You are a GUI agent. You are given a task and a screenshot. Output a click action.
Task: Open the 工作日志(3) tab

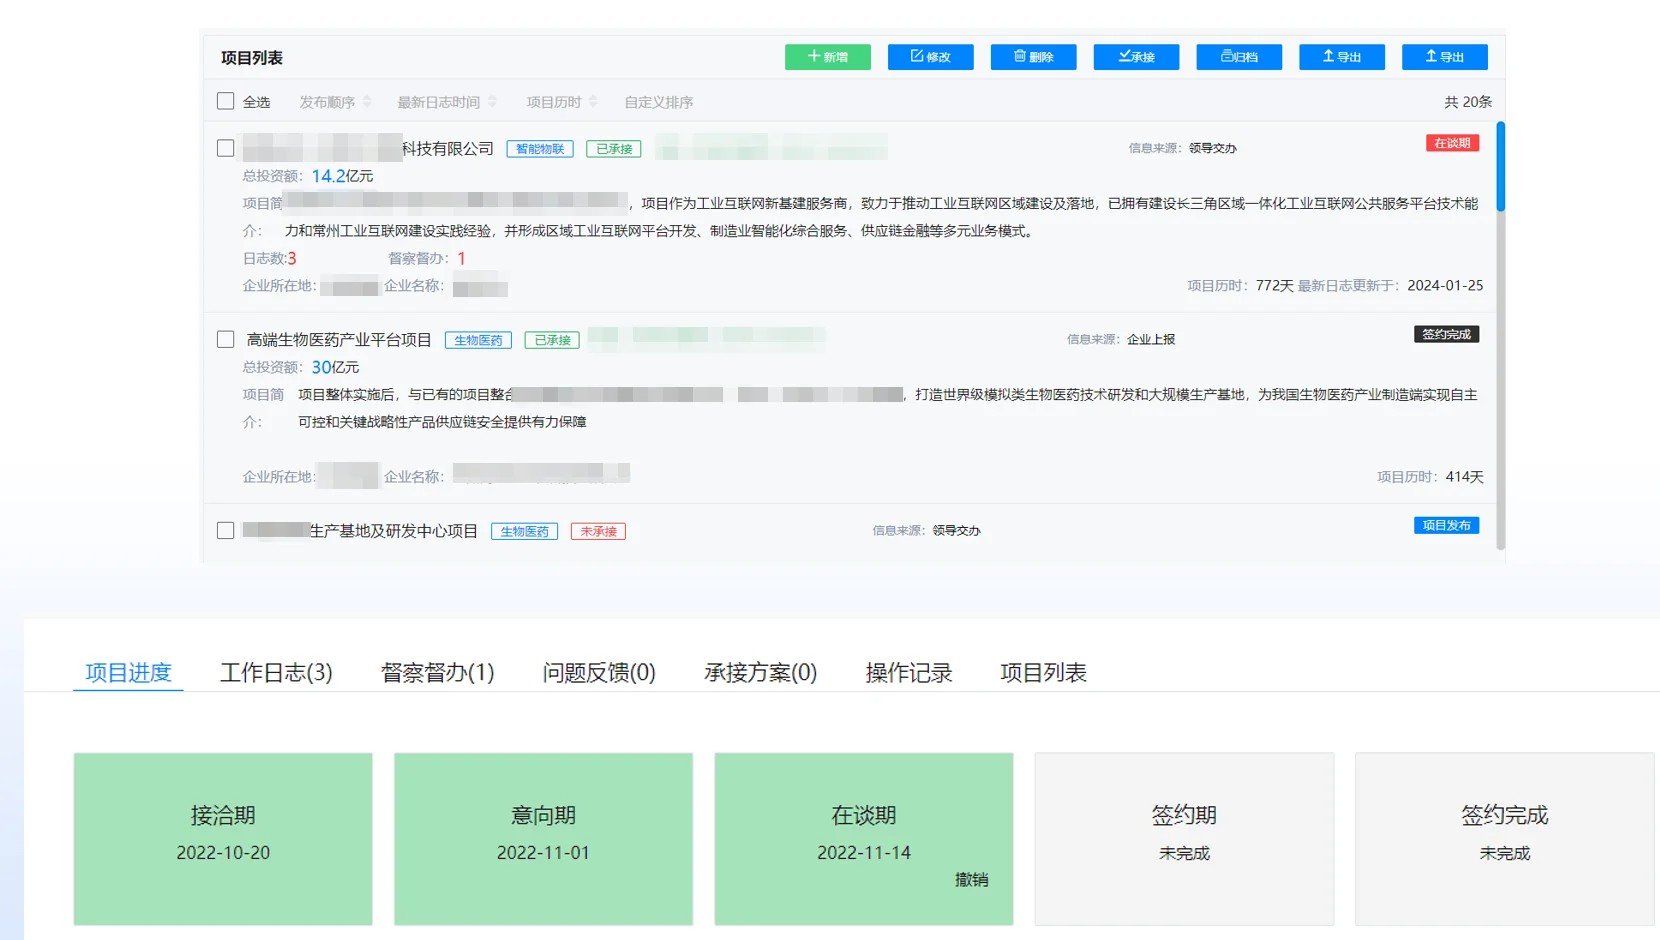pos(276,672)
